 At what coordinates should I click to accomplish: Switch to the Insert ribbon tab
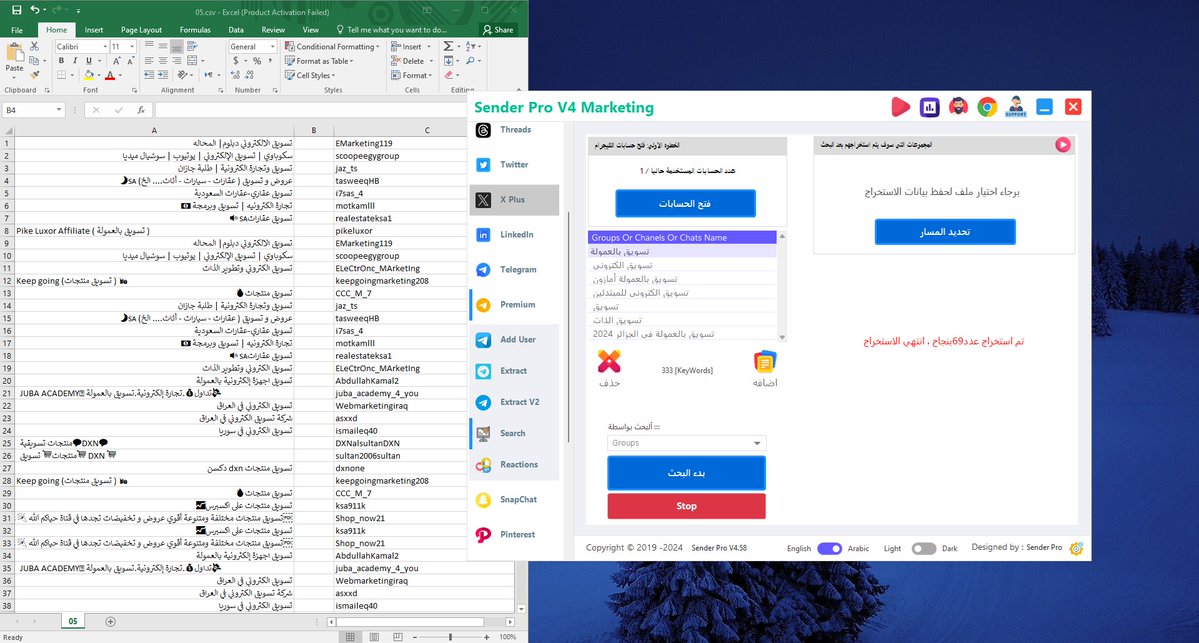(x=94, y=30)
